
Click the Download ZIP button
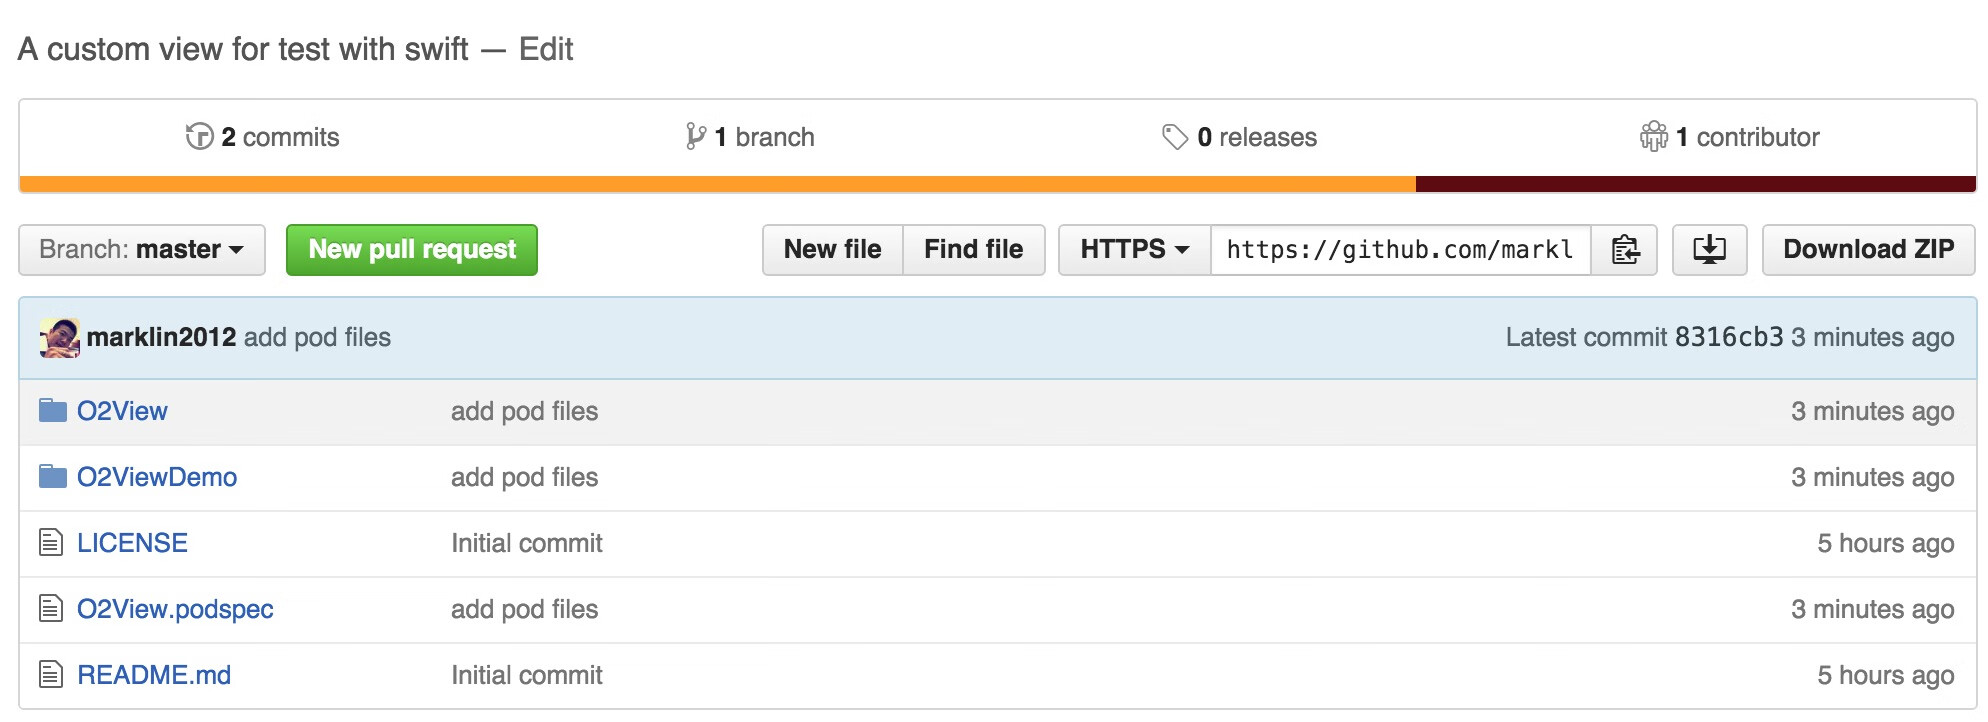(1869, 249)
